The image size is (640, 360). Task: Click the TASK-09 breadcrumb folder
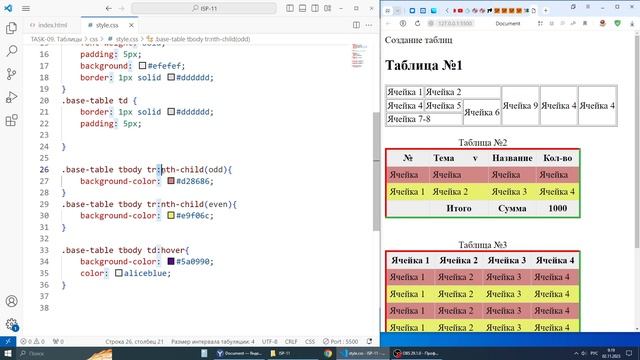pyautogui.click(x=56, y=39)
